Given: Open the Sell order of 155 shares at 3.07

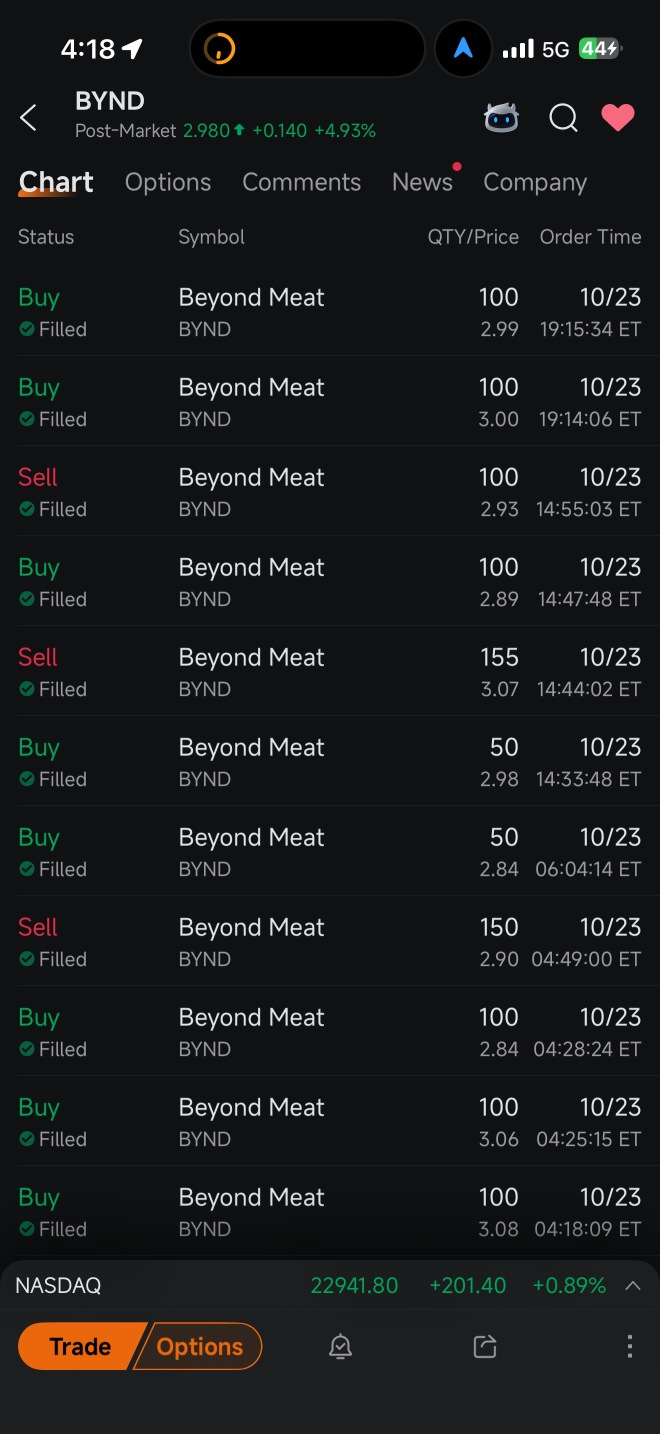Looking at the screenshot, I should [330, 671].
